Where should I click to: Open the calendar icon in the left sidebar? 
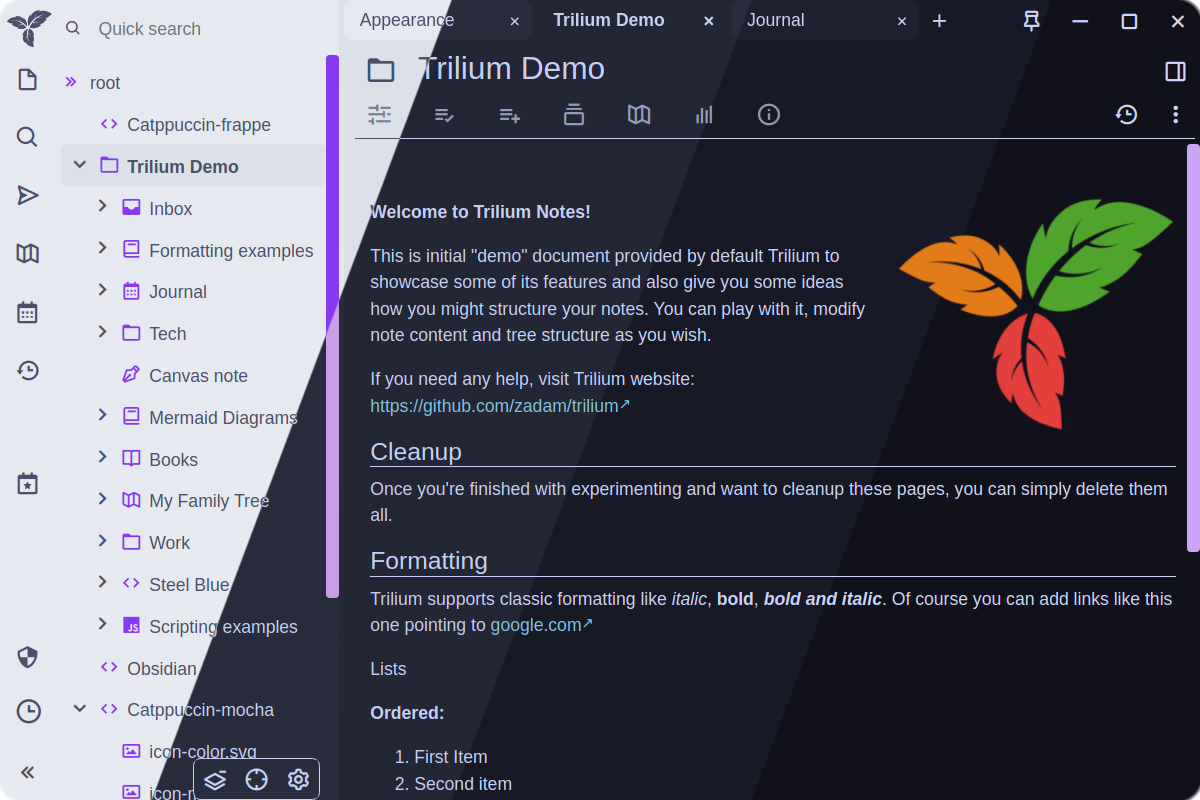point(28,312)
